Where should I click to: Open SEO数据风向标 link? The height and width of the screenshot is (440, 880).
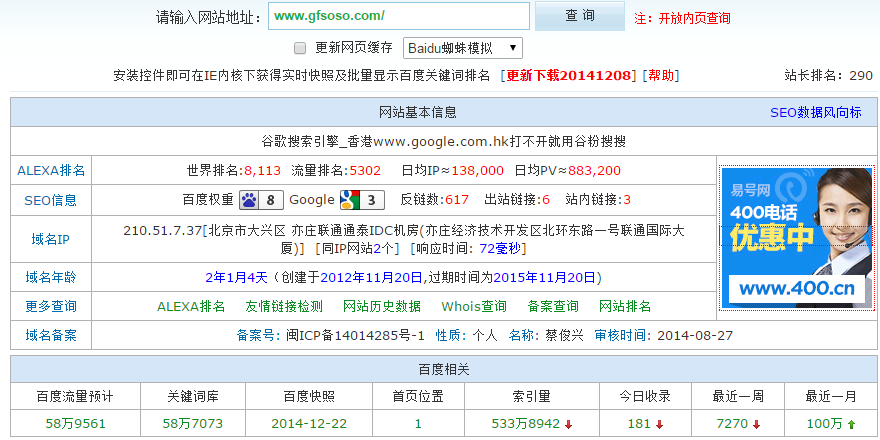click(815, 112)
